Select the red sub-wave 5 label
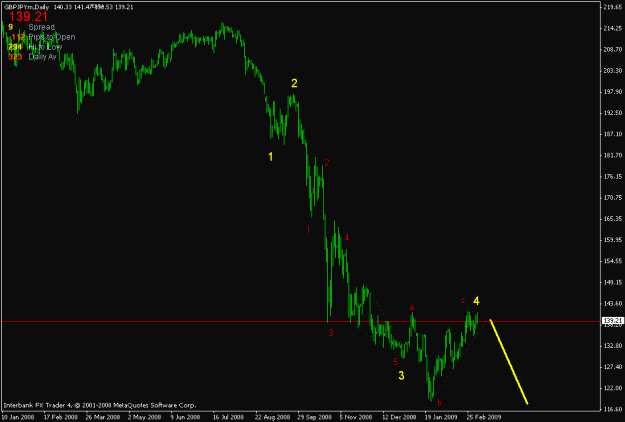 (395, 362)
